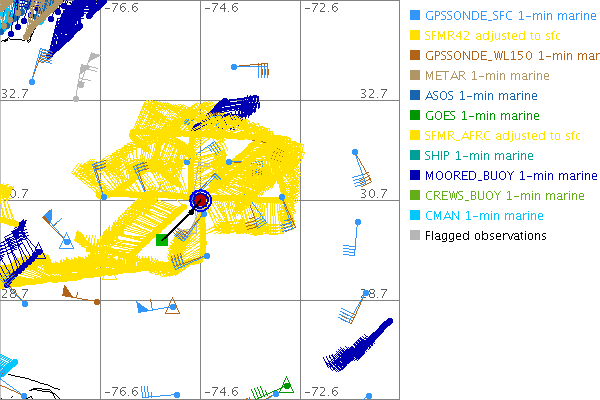Click the GPSSONDE_WL150 1-min marine legend label
The height and width of the screenshot is (400, 600).
pyautogui.click(x=511, y=56)
